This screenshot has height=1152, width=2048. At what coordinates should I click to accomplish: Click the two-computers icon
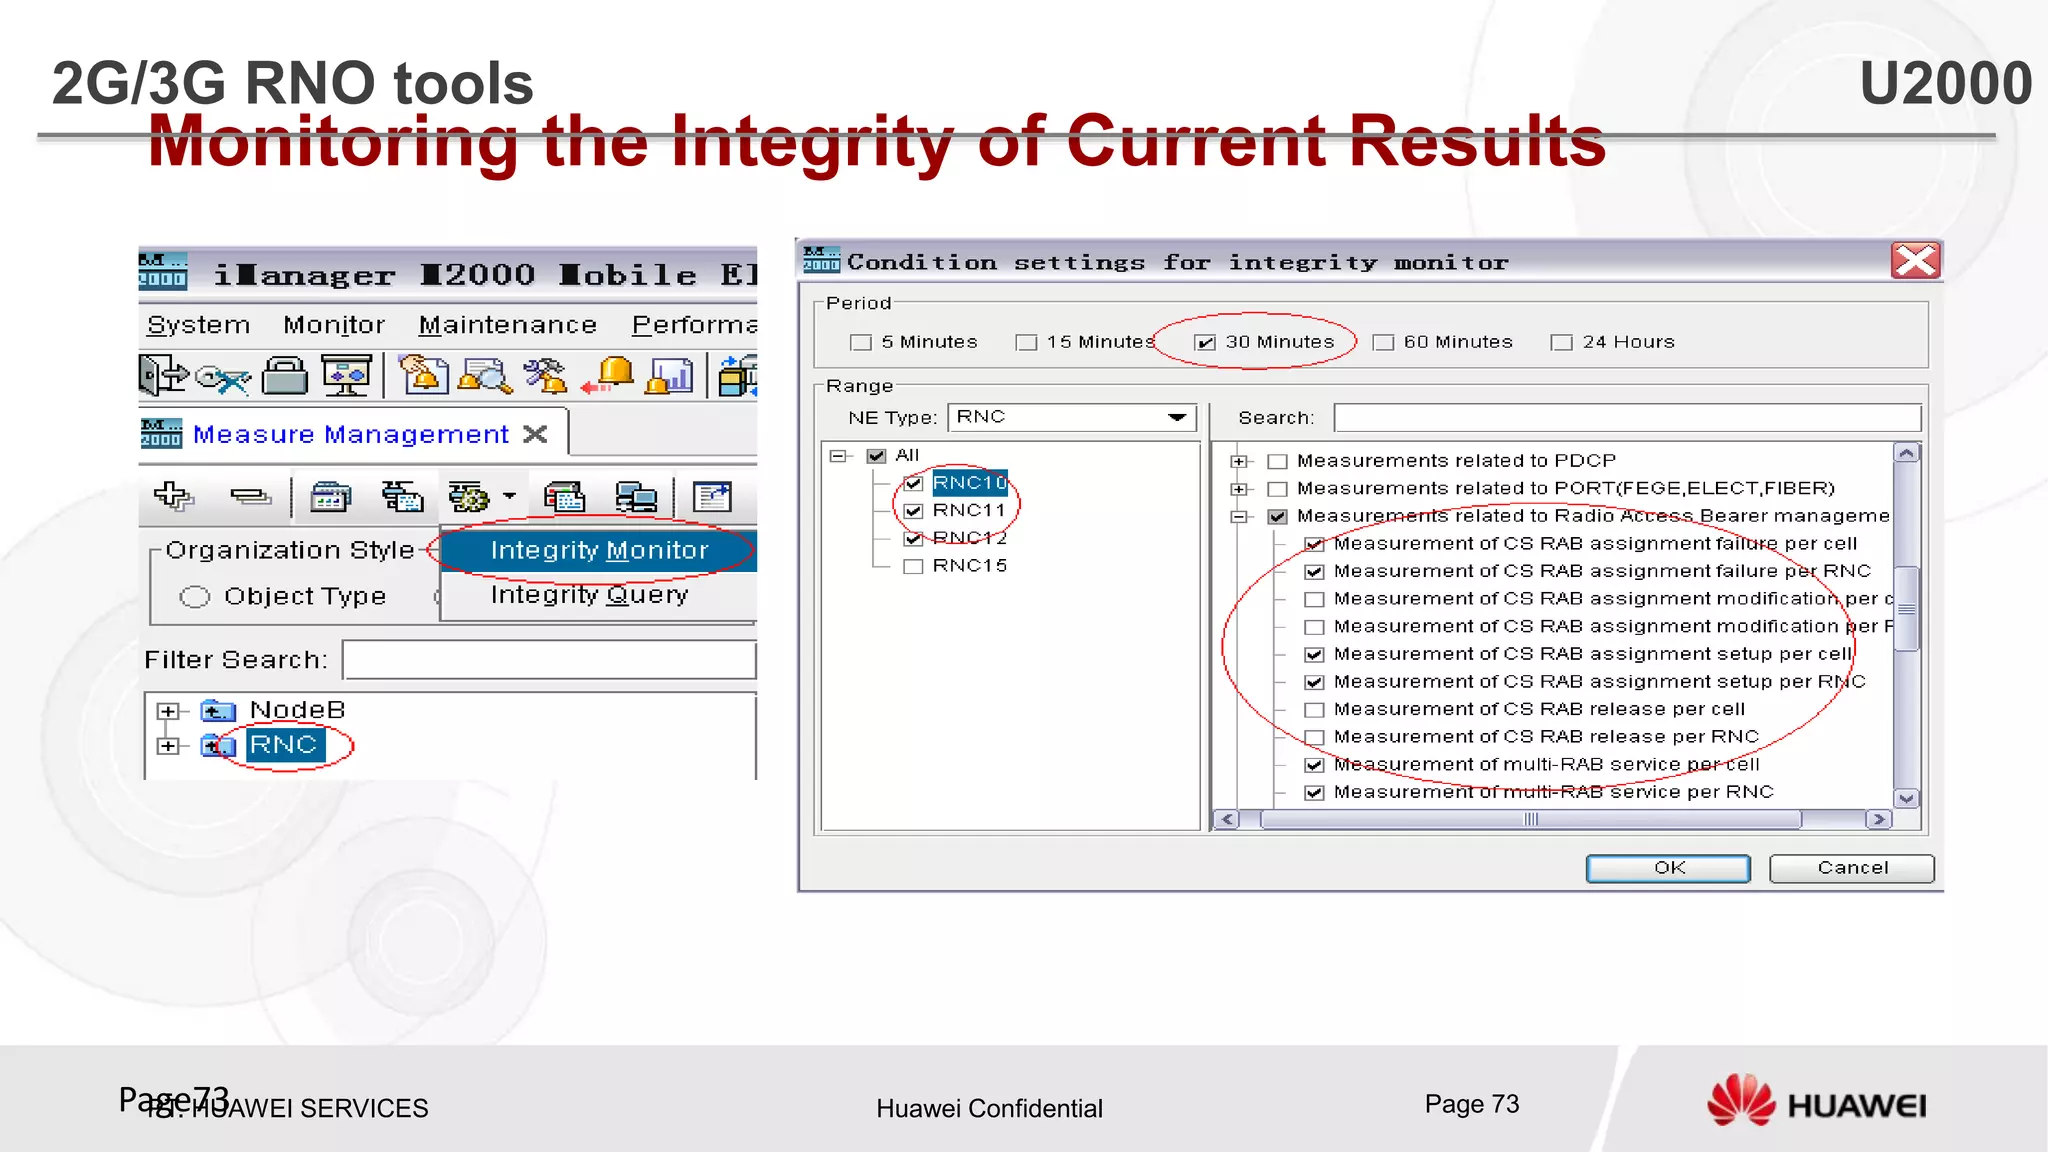(x=636, y=496)
